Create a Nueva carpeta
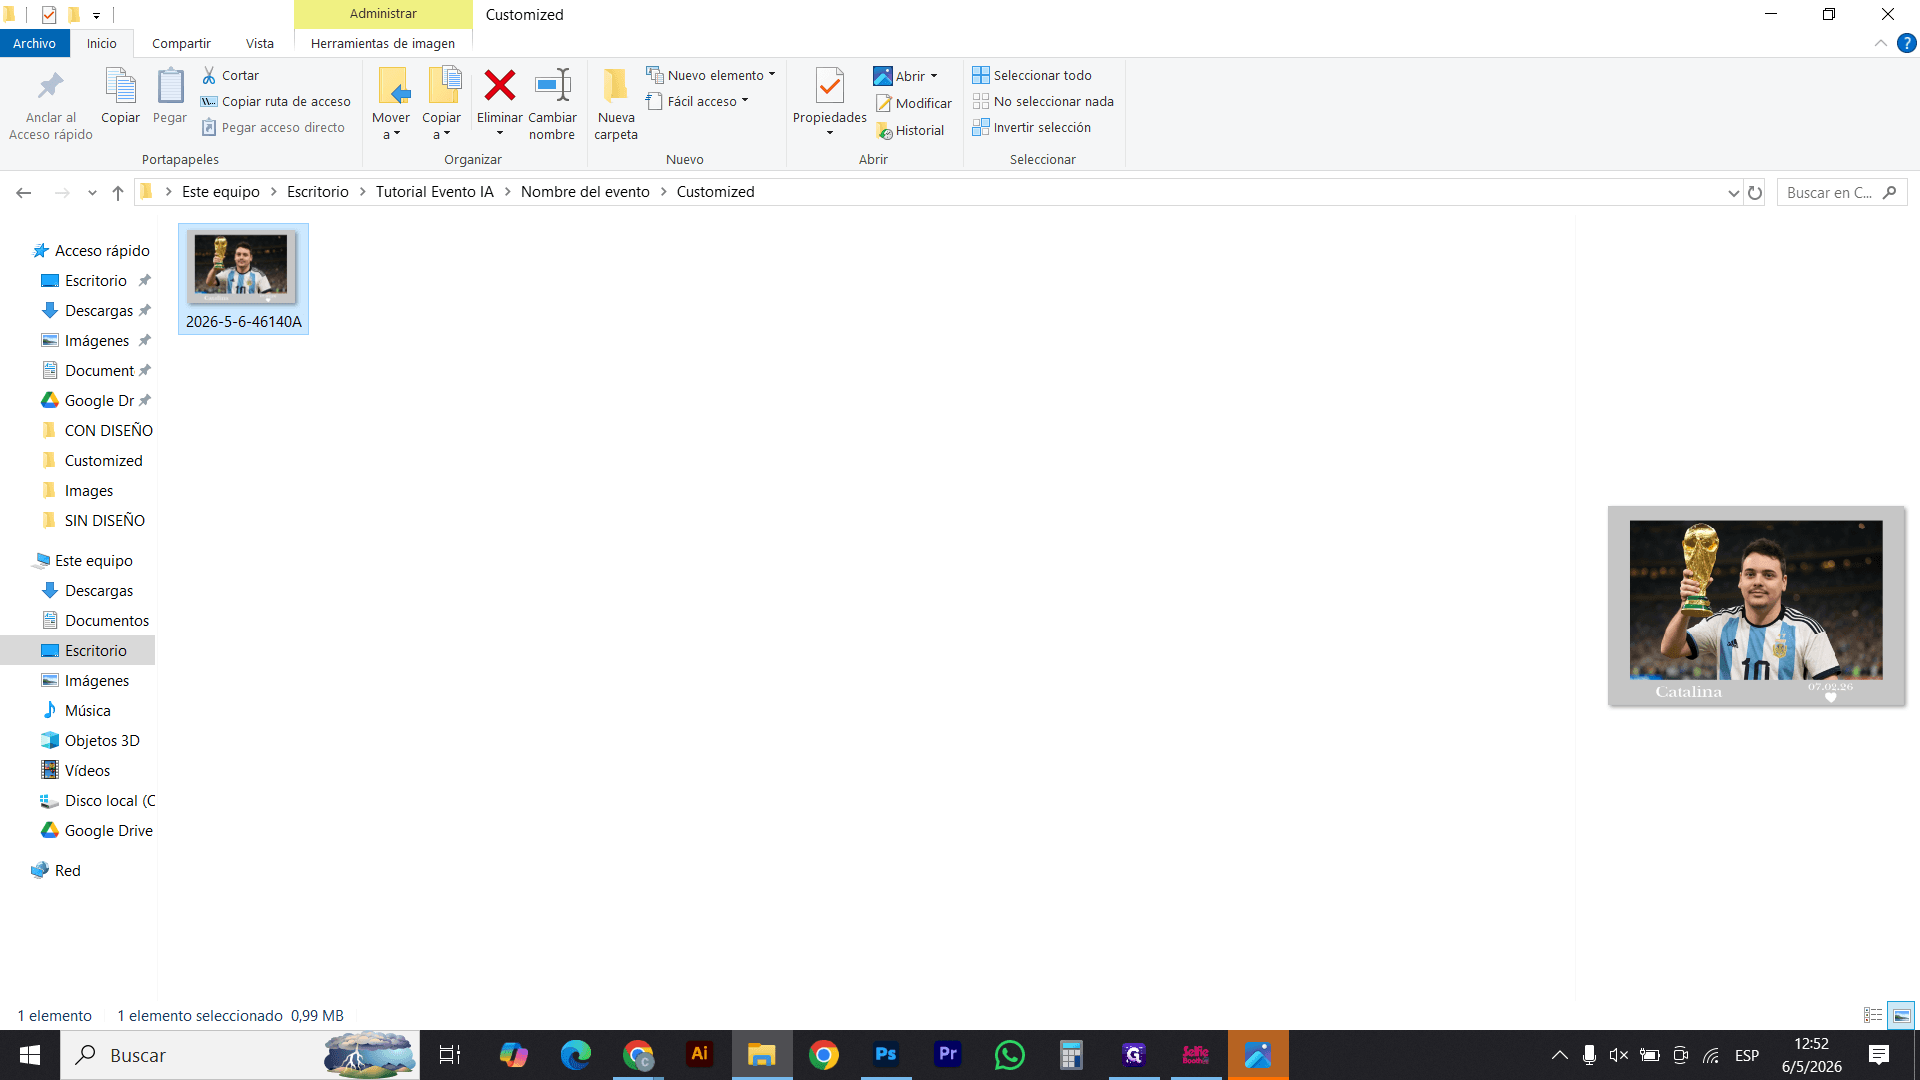The image size is (1920, 1080). coord(616,104)
